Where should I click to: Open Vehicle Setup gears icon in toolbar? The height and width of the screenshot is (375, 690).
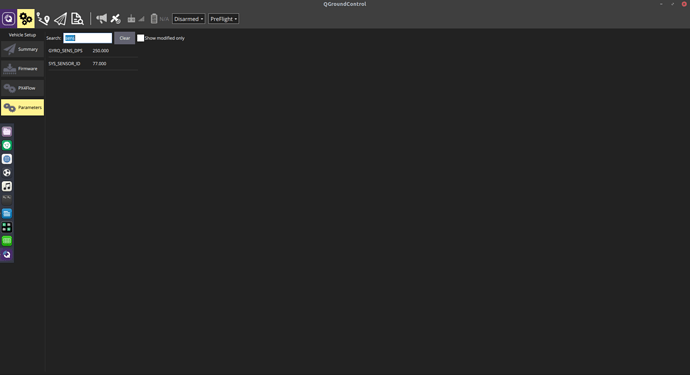click(x=26, y=19)
